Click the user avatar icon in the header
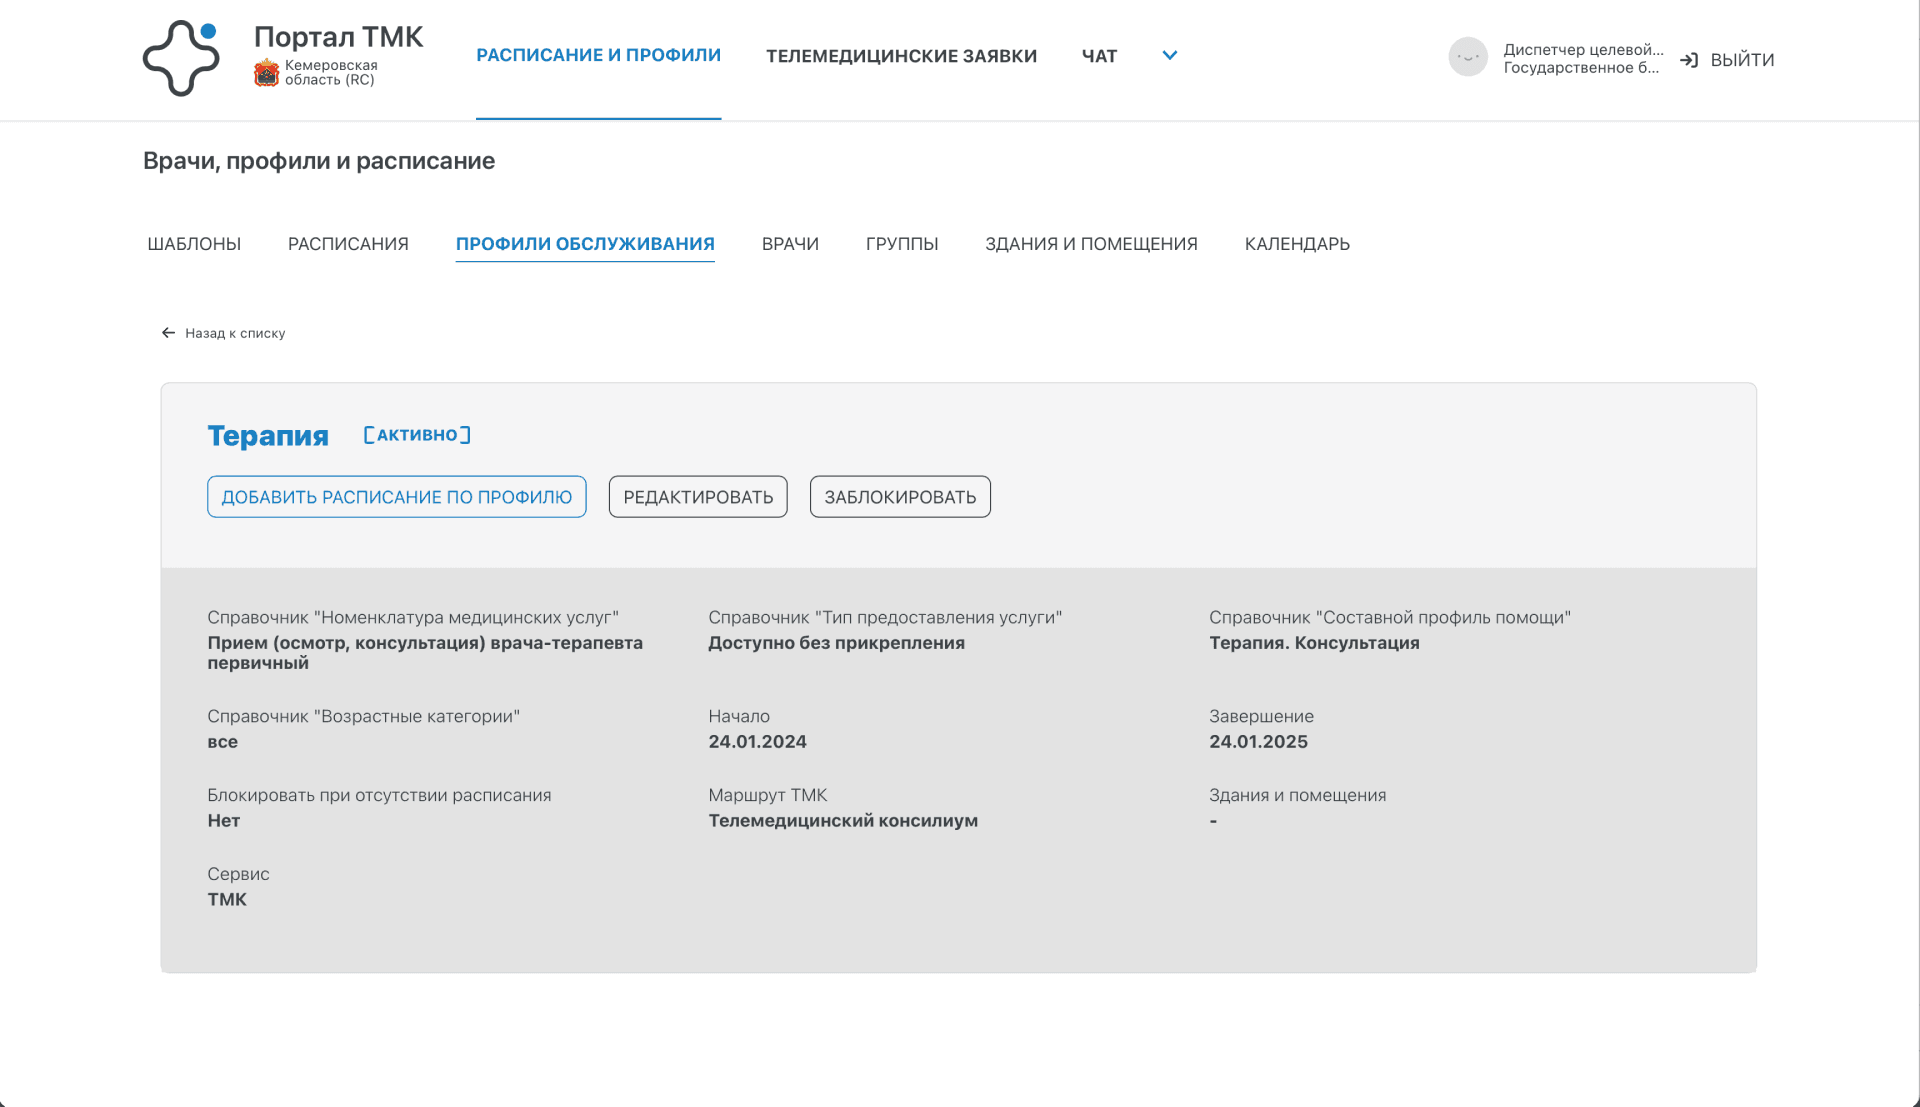Image resolution: width=1920 pixels, height=1107 pixels. [1467, 57]
